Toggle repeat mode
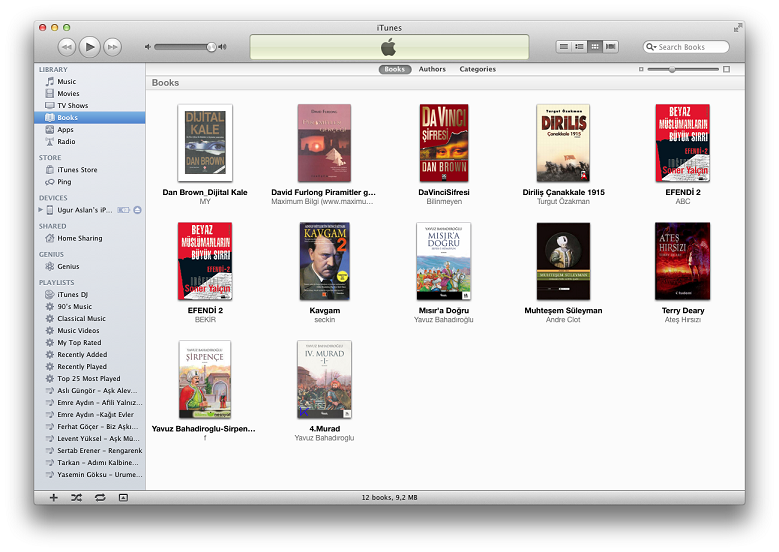The width and height of the screenshot is (779, 552). [x=100, y=497]
